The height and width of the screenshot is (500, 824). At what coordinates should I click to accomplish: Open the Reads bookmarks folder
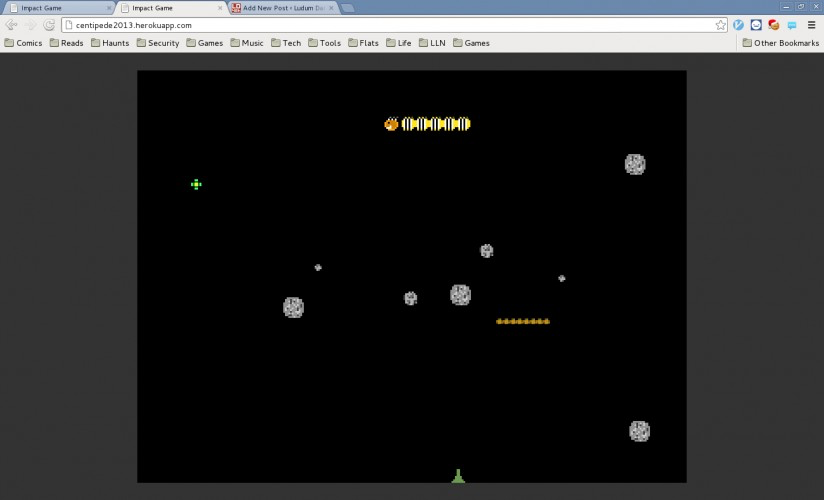point(66,43)
